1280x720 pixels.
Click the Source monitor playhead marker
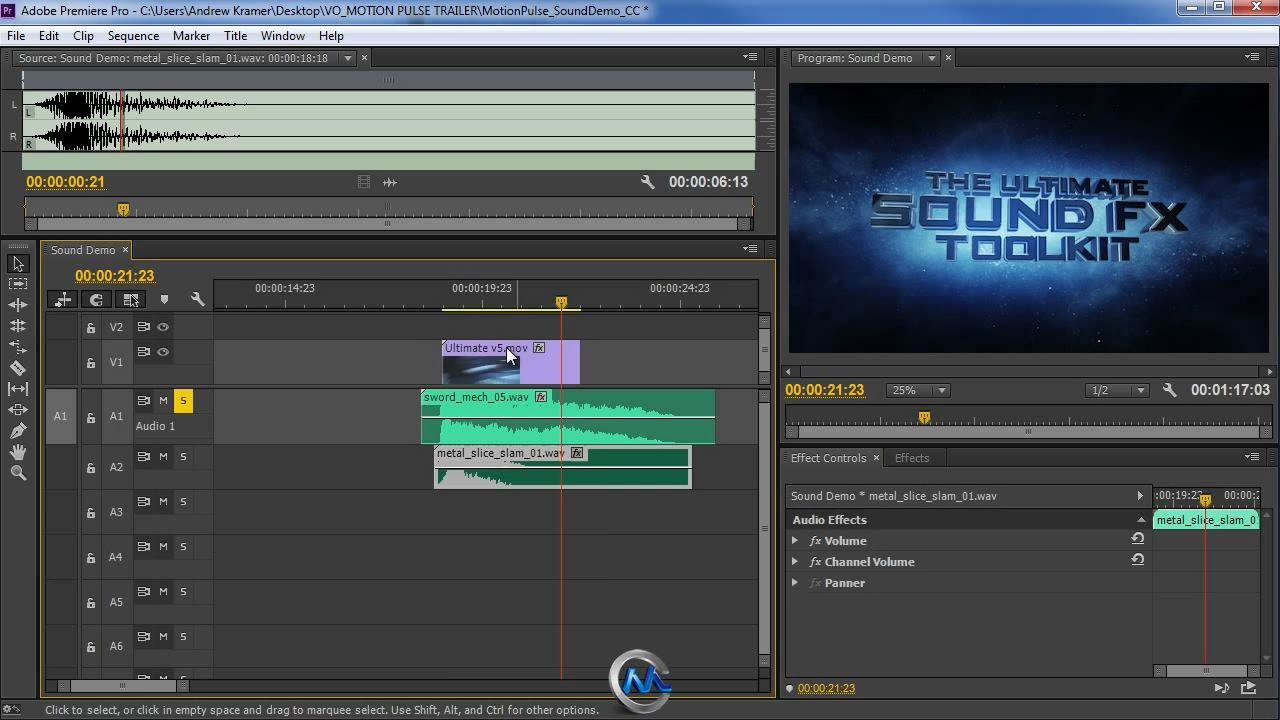(x=123, y=209)
